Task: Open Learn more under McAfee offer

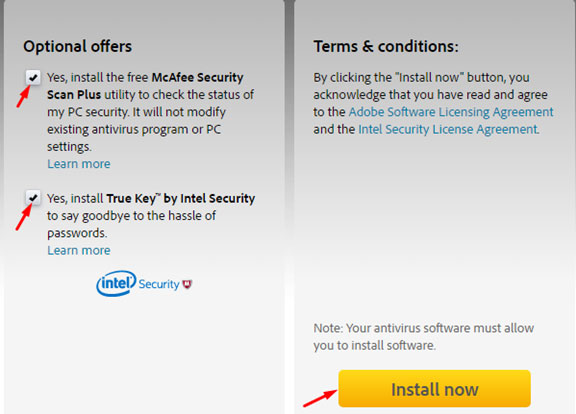Action: [79, 164]
